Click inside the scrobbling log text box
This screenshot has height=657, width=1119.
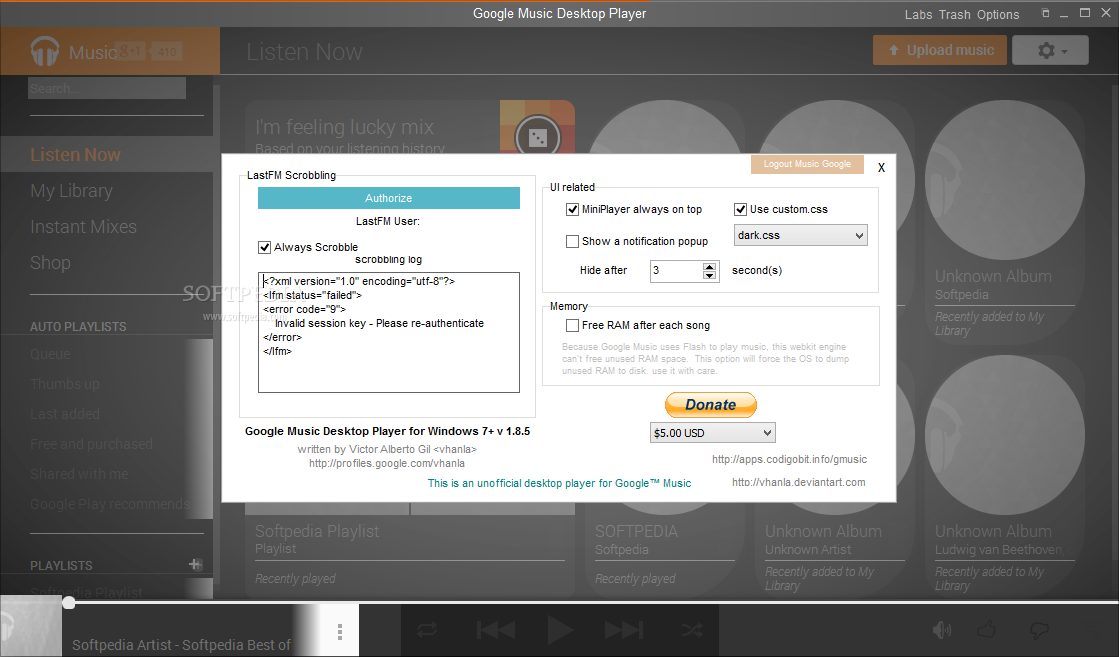[388, 332]
